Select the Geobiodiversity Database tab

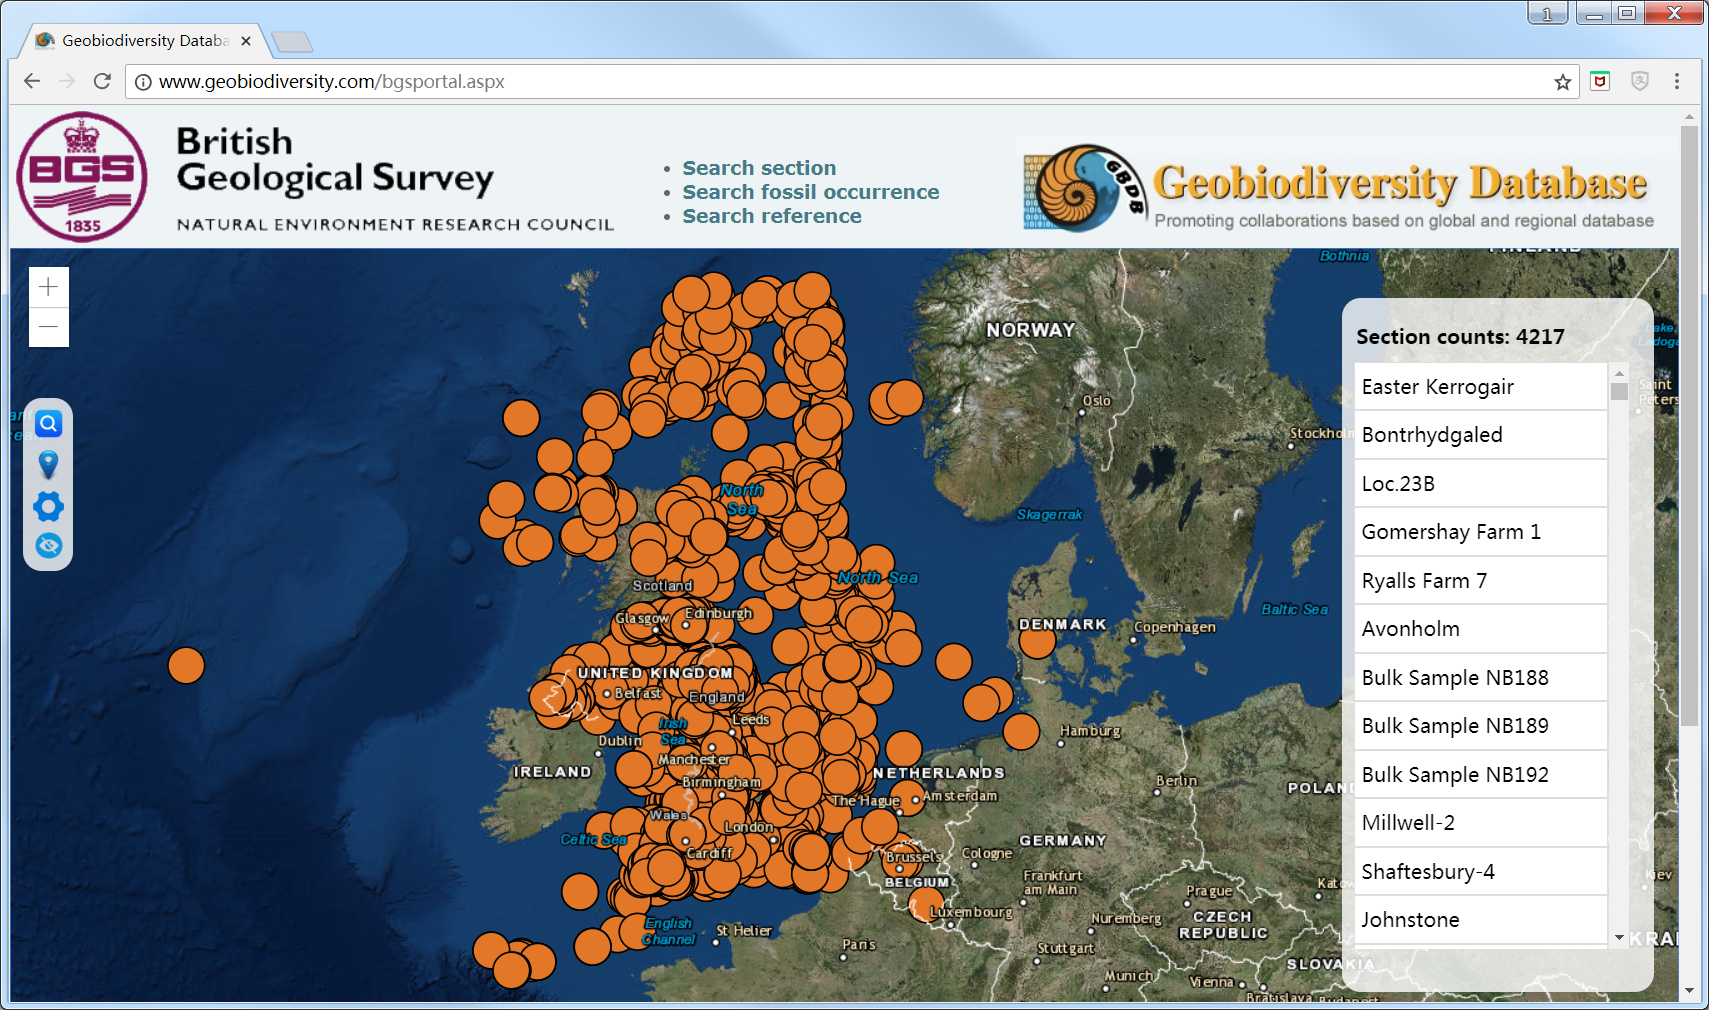click(x=144, y=41)
